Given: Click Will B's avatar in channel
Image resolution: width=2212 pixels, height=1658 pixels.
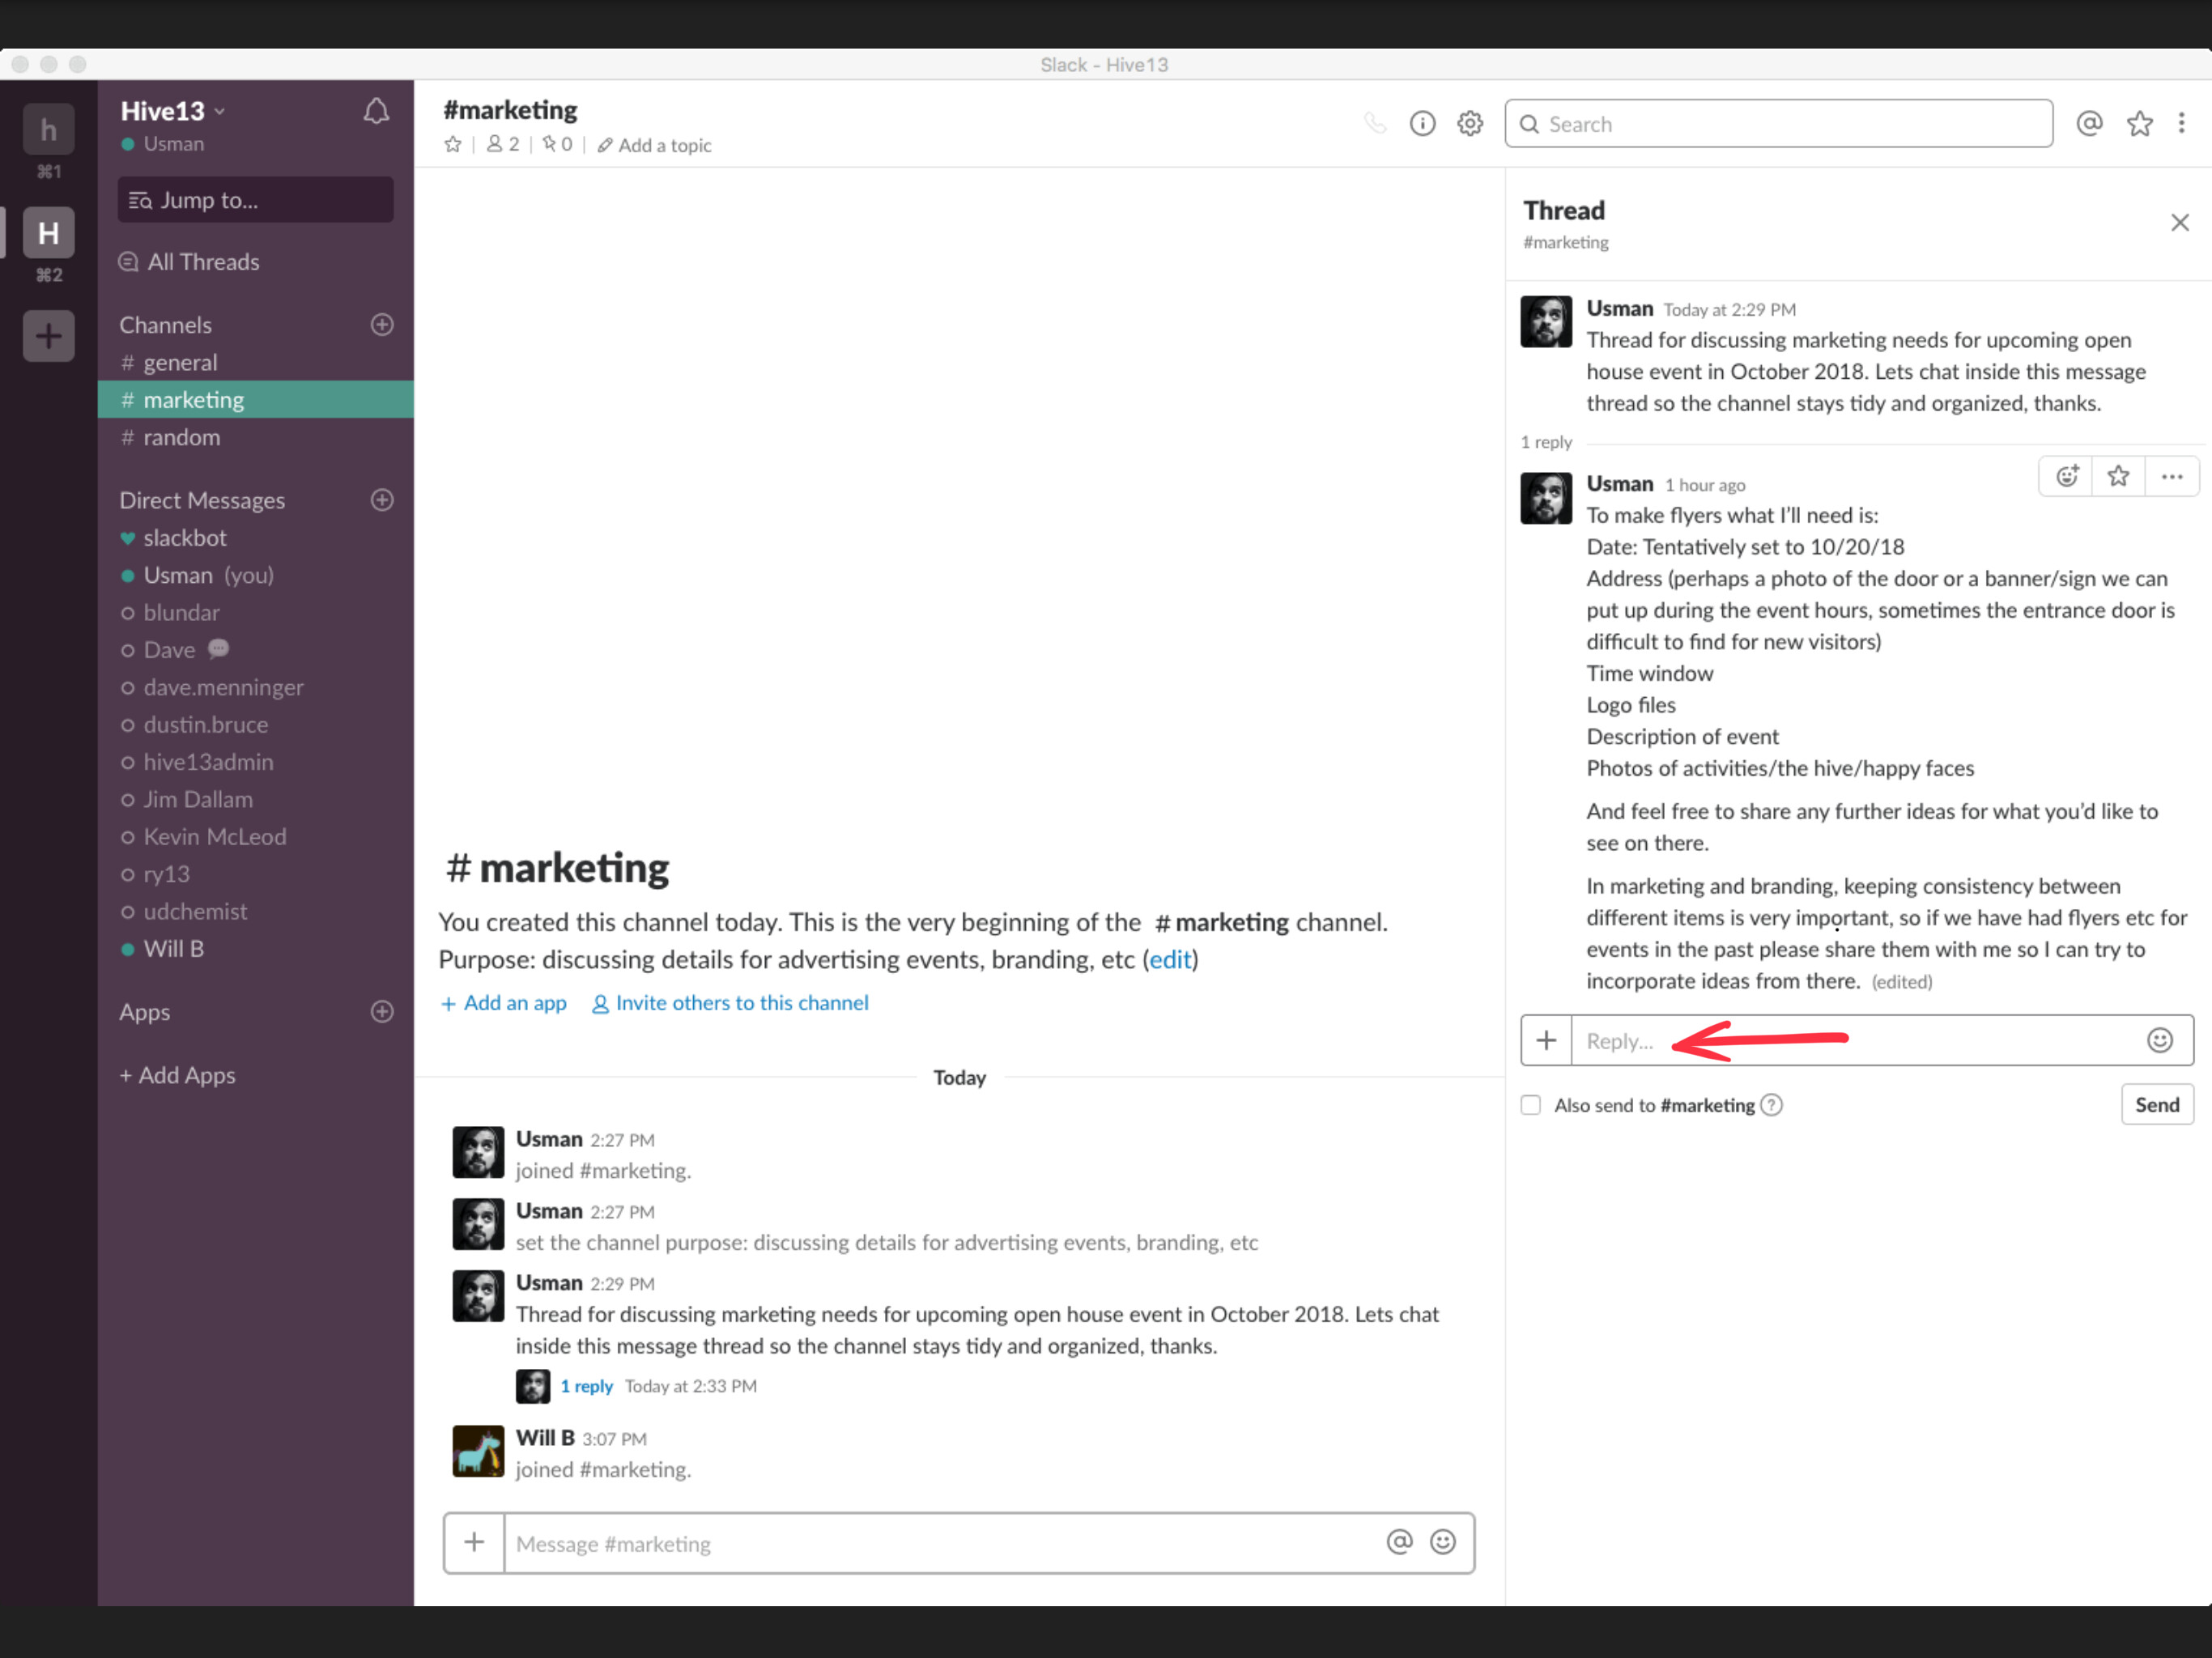Looking at the screenshot, I should click(x=478, y=1451).
